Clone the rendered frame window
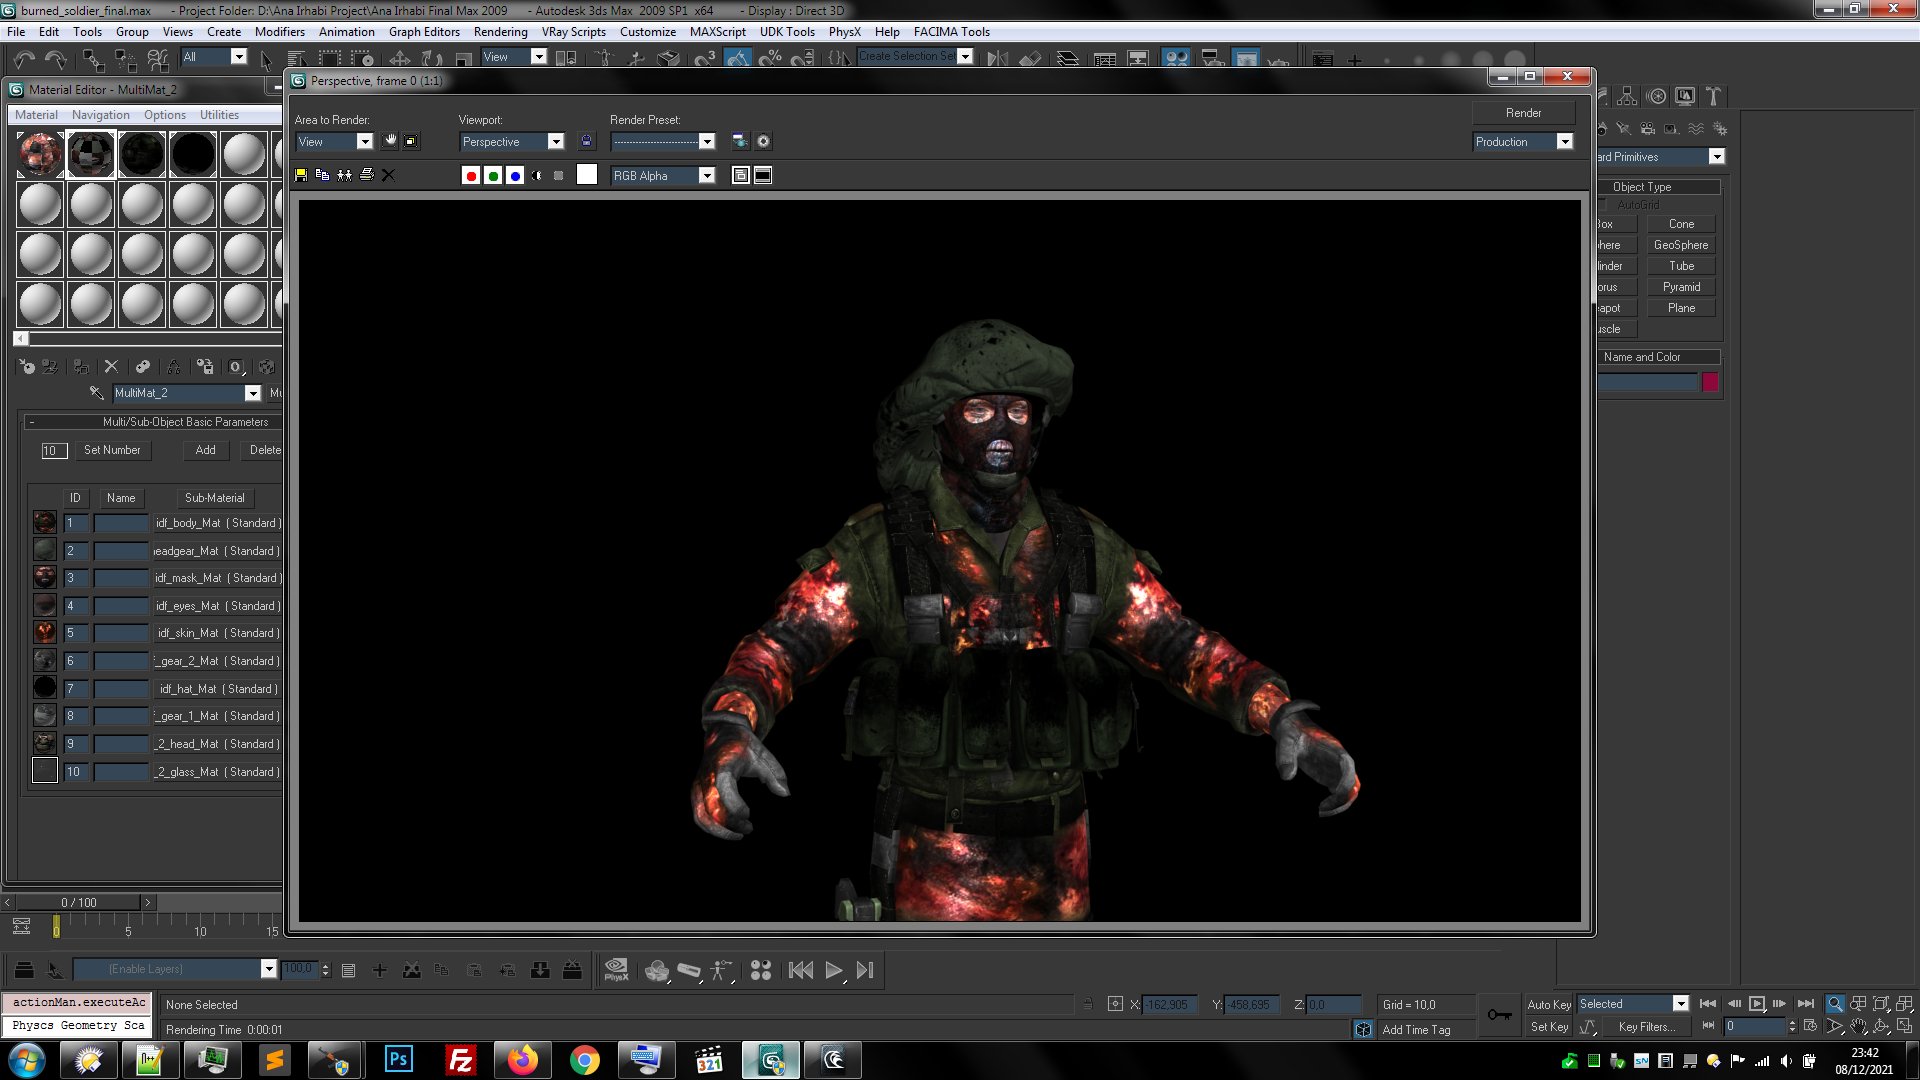This screenshot has height=1080, width=1920. (x=344, y=175)
